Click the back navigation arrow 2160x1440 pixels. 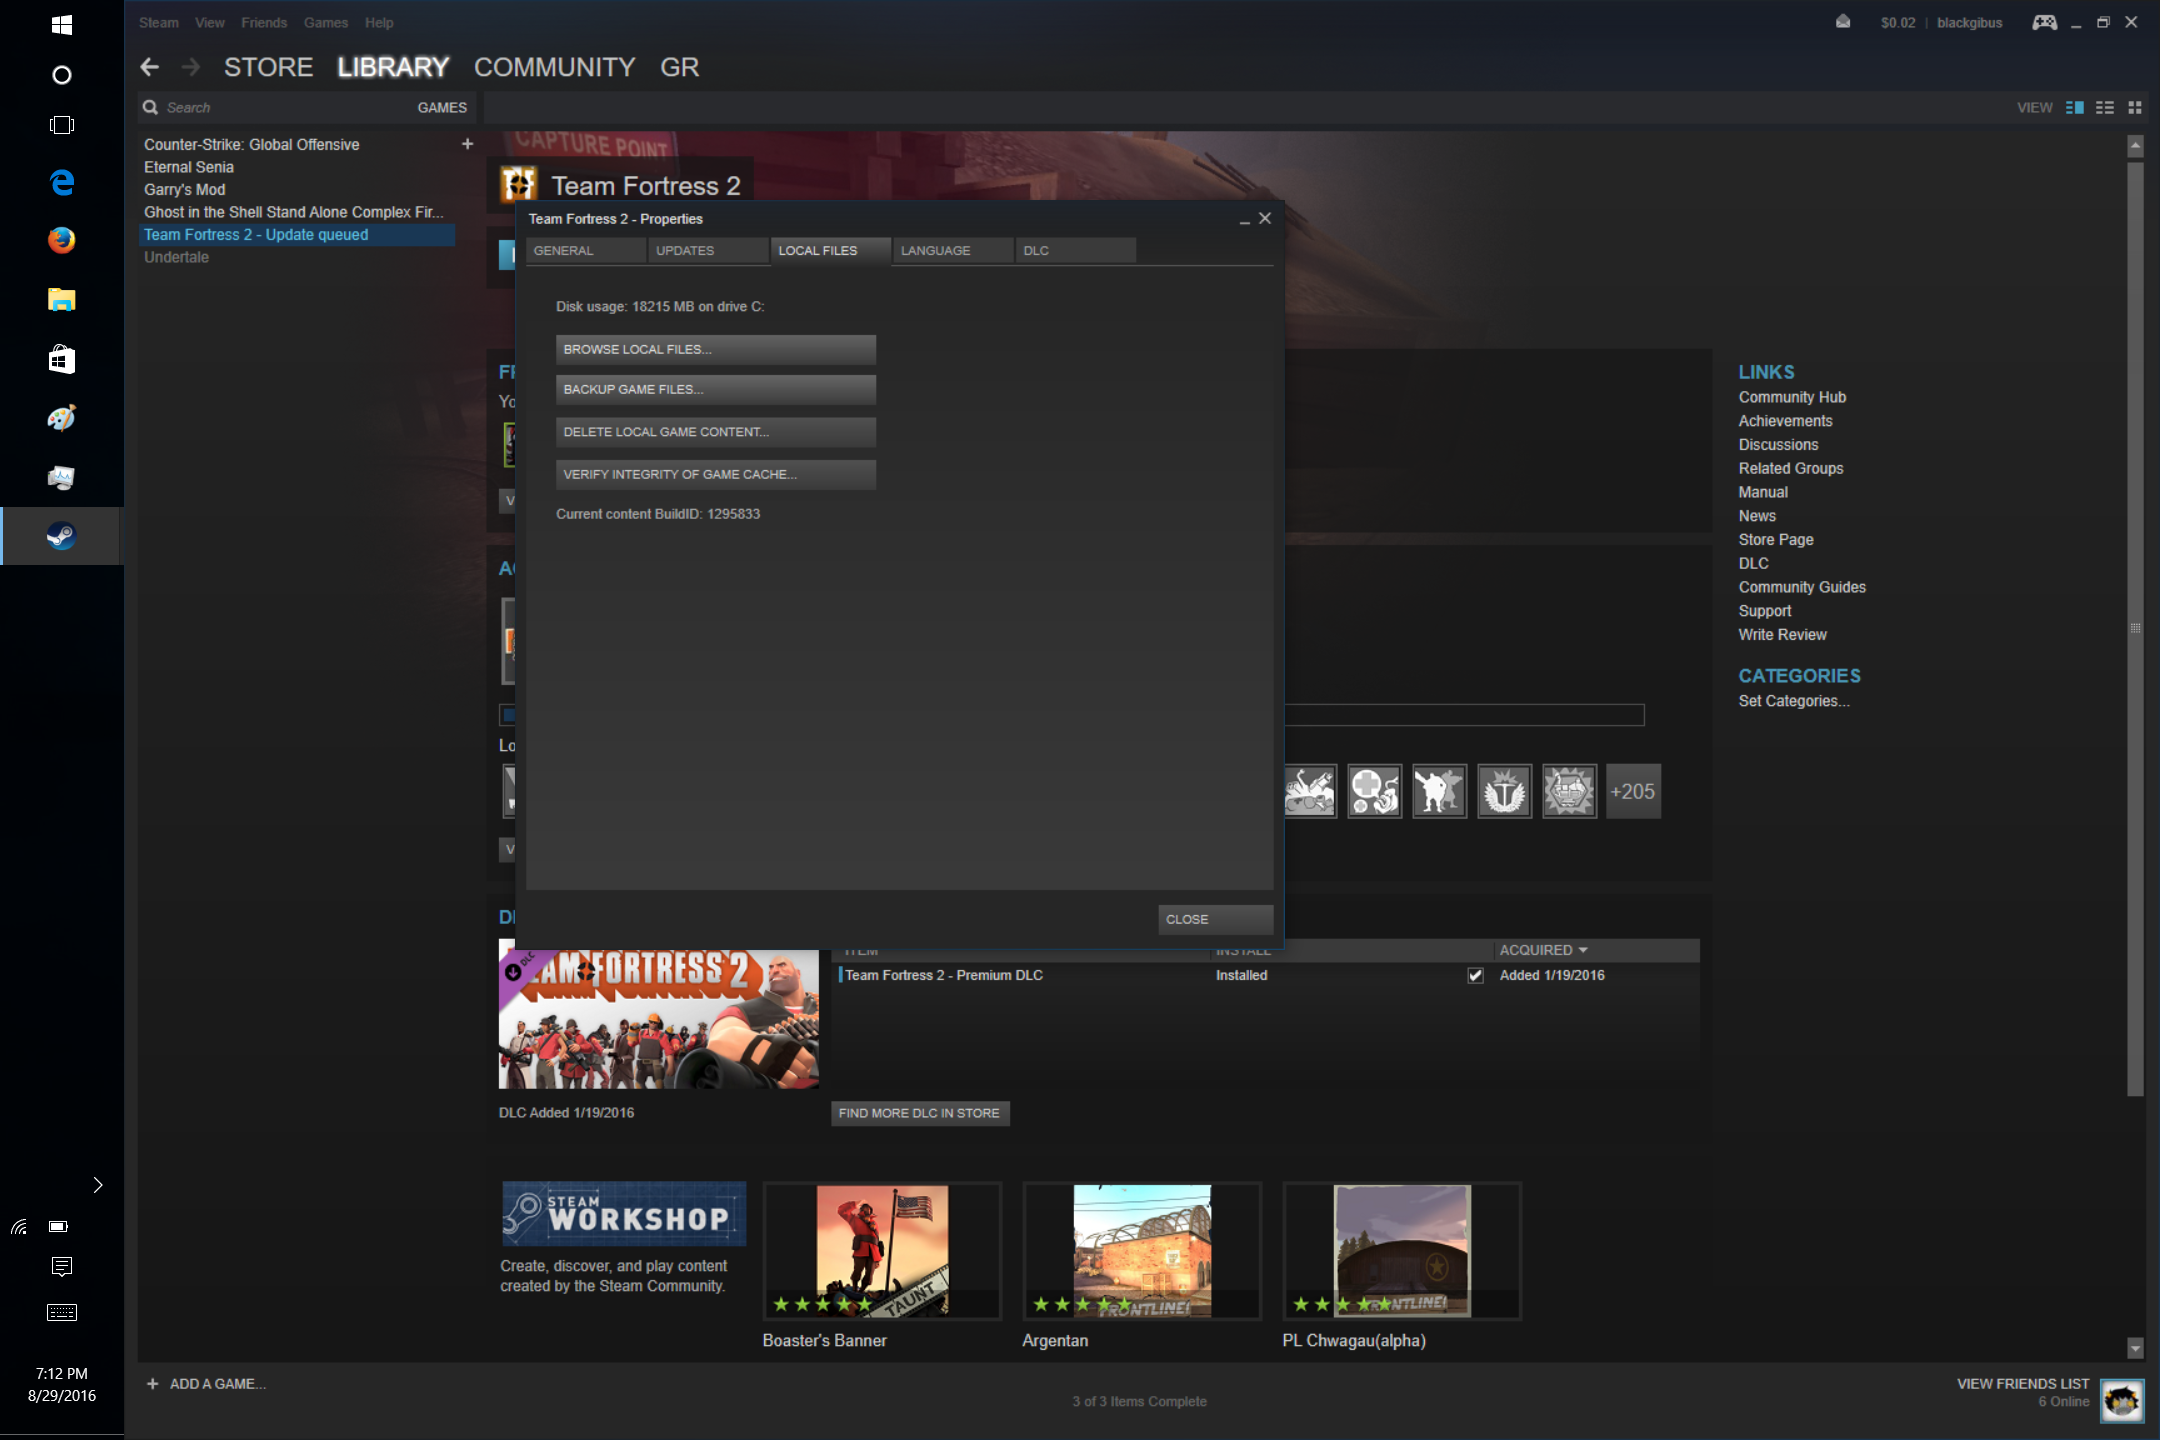(150, 67)
